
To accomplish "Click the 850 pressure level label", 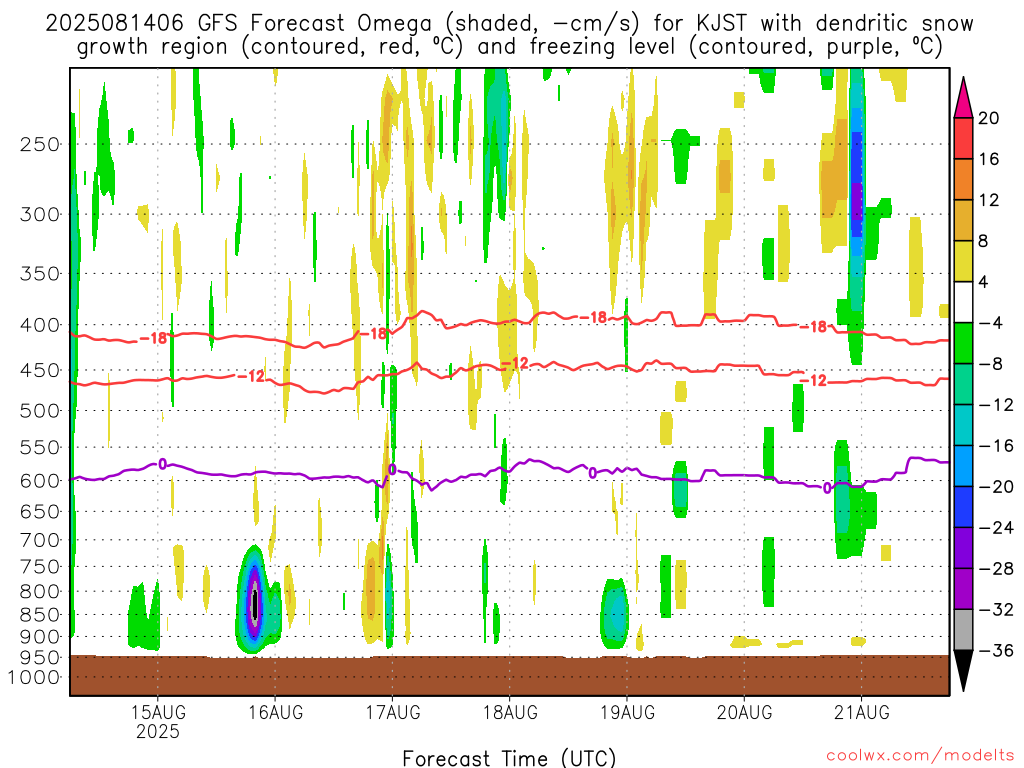I will [40, 615].
